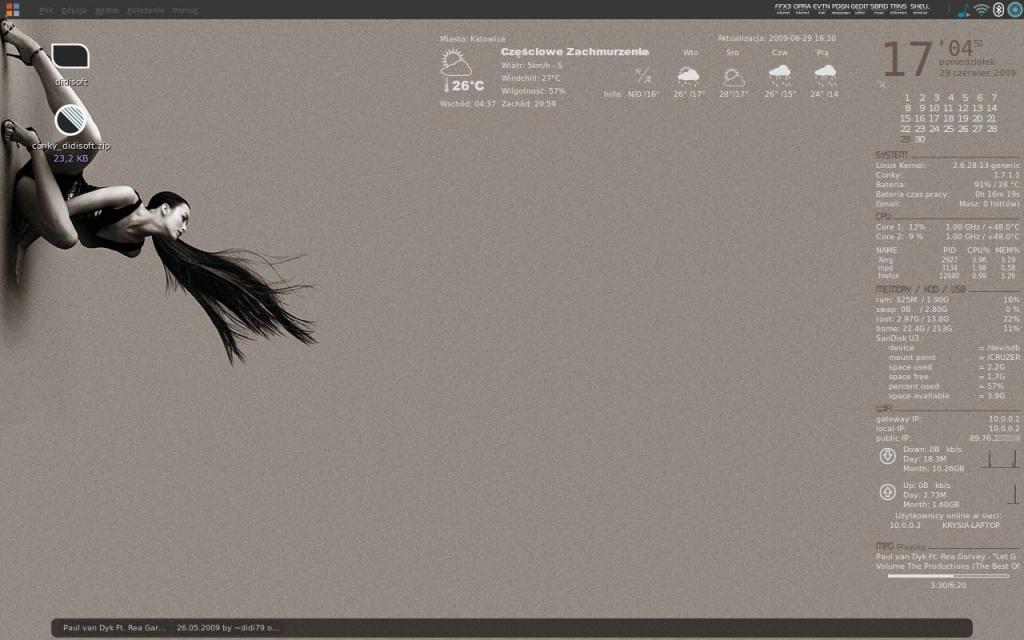Launch the OPRA browser launcher
The image size is (1024, 640).
click(x=802, y=8)
